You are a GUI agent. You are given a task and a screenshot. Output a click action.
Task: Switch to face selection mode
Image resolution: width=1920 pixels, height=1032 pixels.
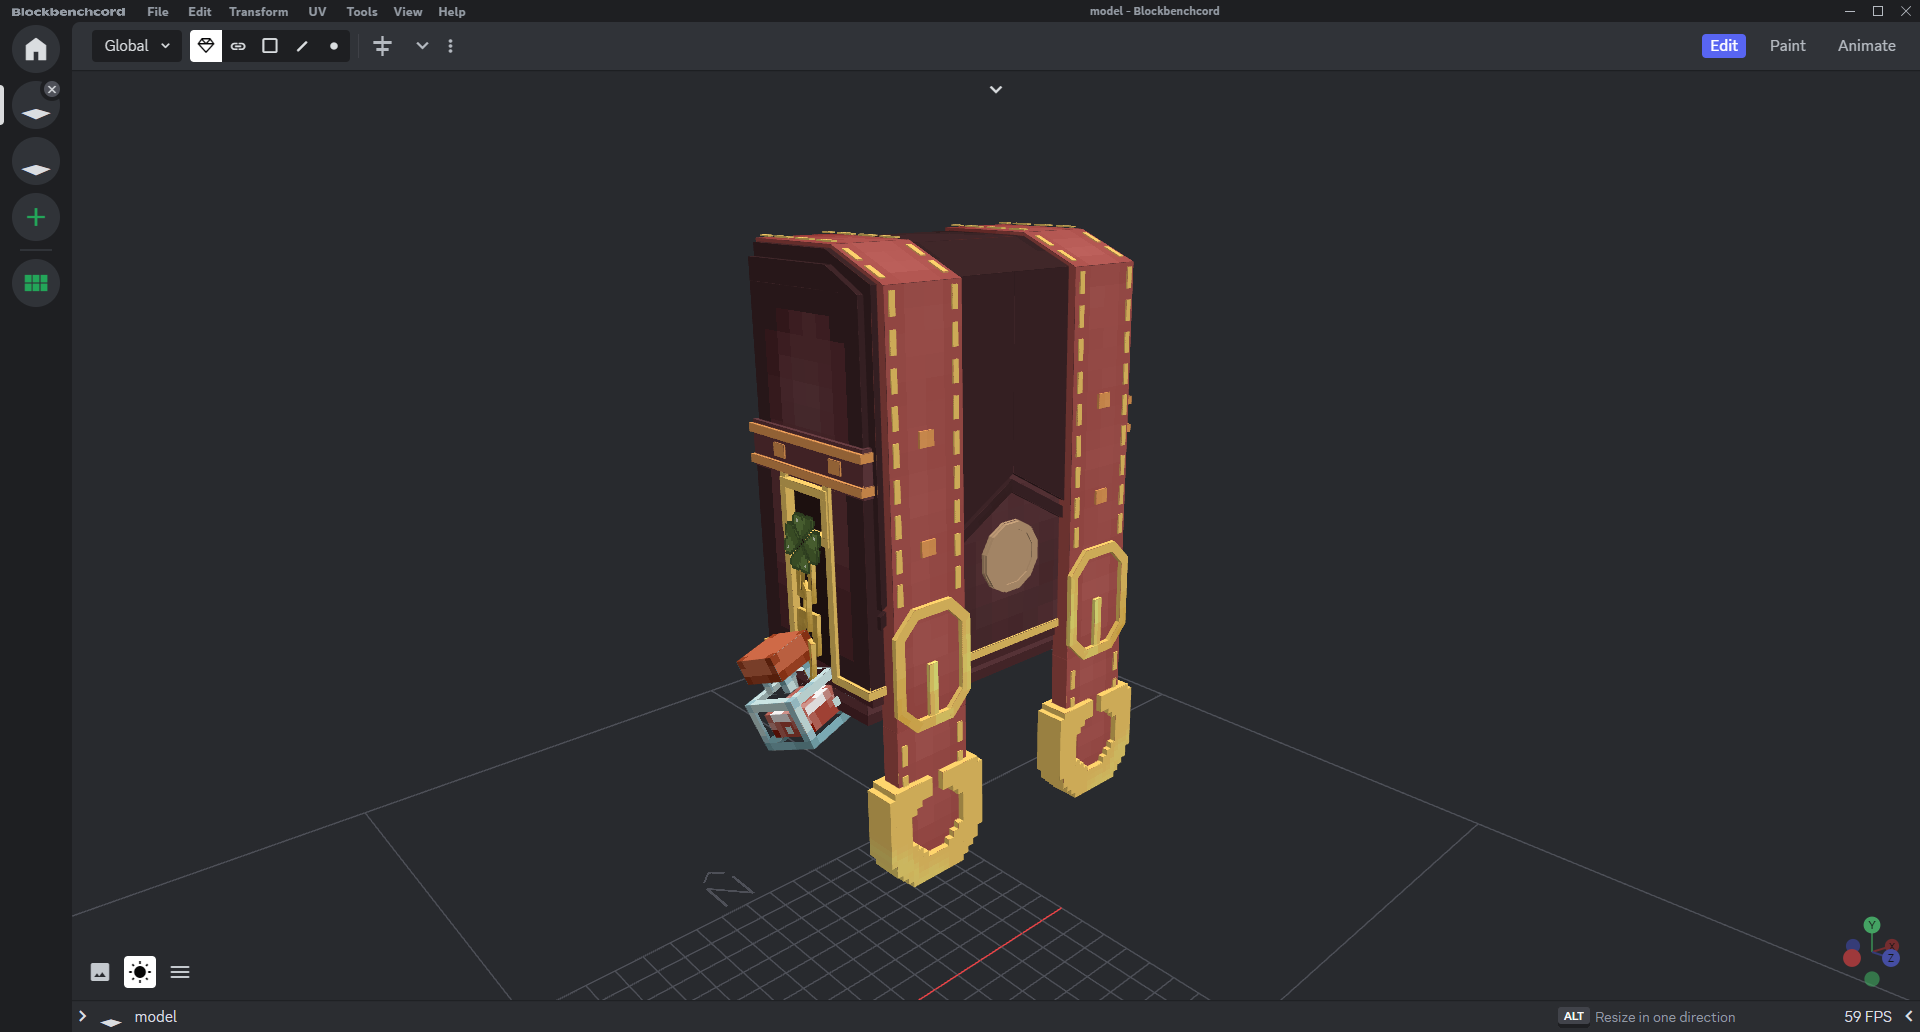270,46
